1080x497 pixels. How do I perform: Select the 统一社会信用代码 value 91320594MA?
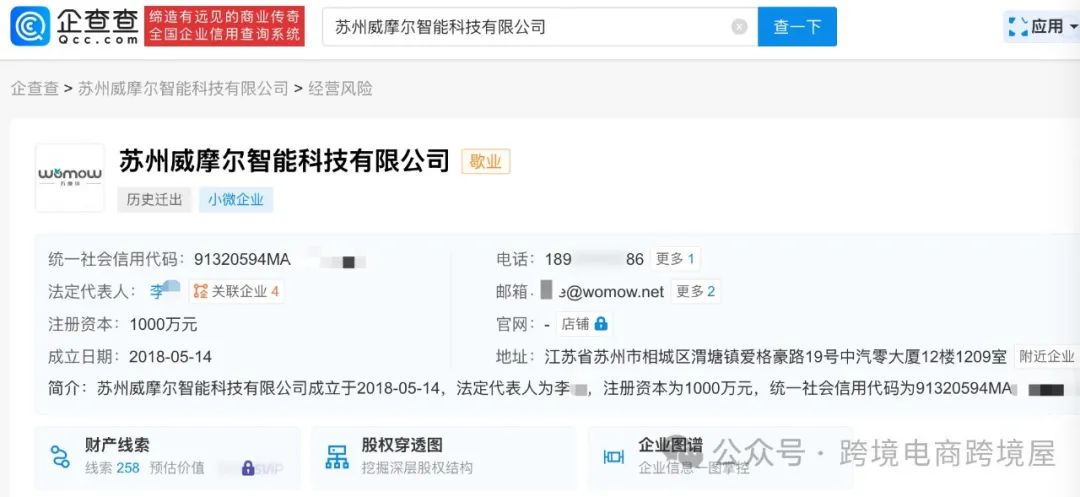(x=242, y=260)
